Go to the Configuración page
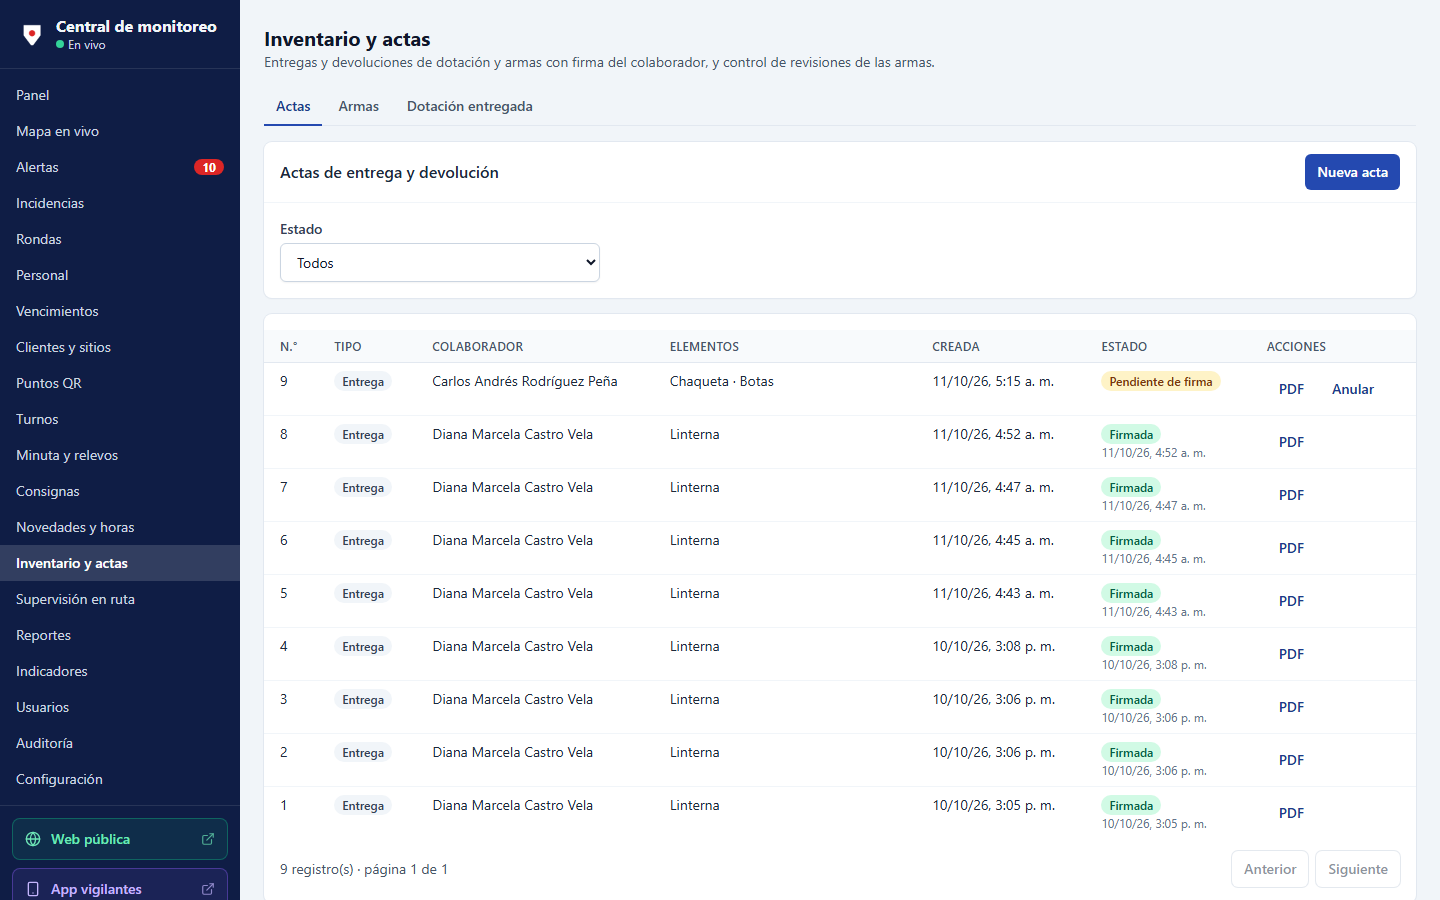Screen dimensions: 1440x900 [x=120, y=779]
